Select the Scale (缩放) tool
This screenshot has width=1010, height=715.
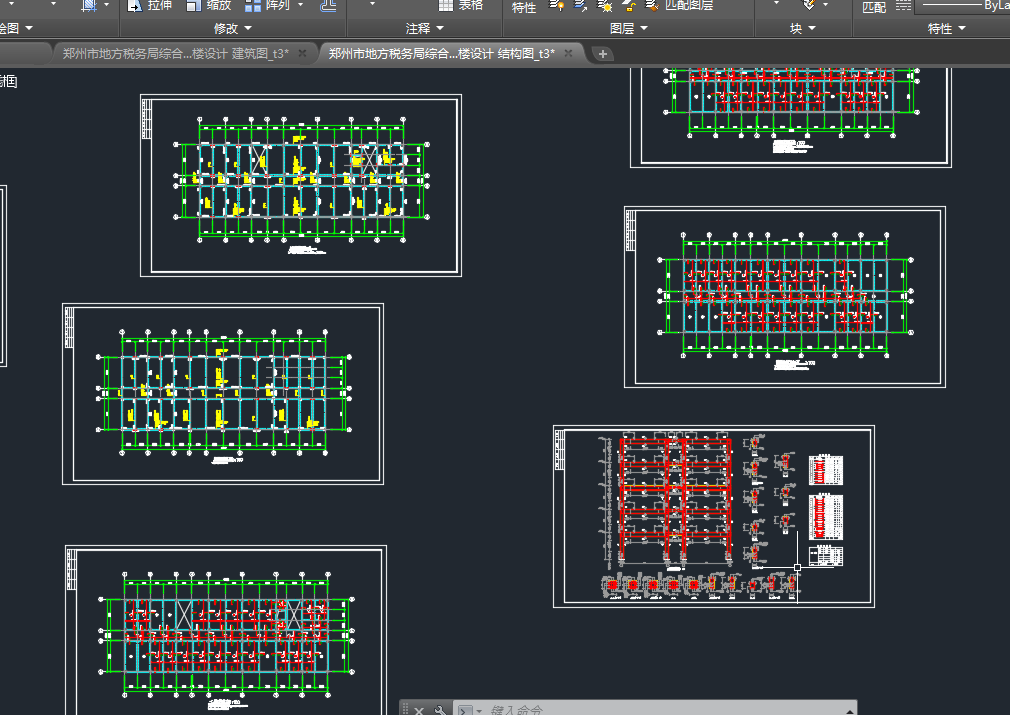tap(208, 5)
